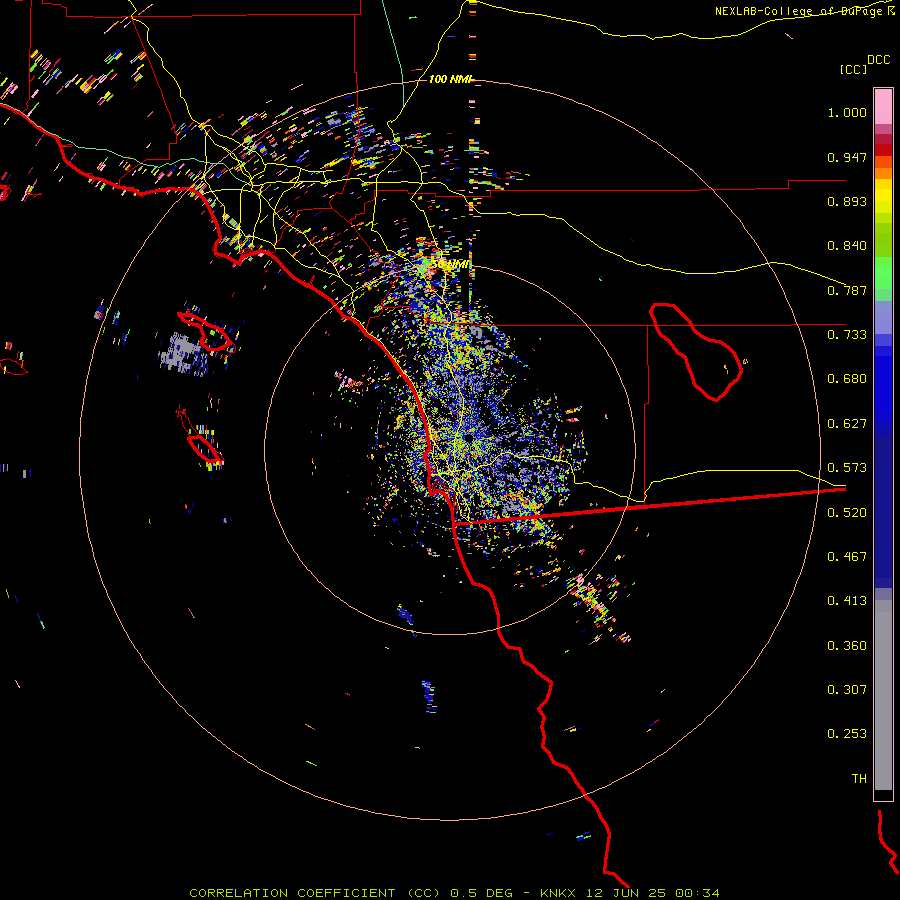
Task: Pick the pink segment atop color bar
Action: pos(883,107)
